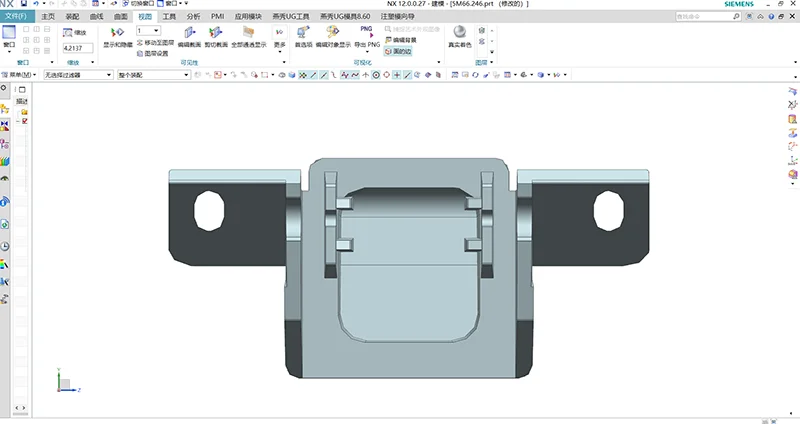Open the History clock icon in left sidebar
The image size is (800, 424).
click(x=5, y=246)
